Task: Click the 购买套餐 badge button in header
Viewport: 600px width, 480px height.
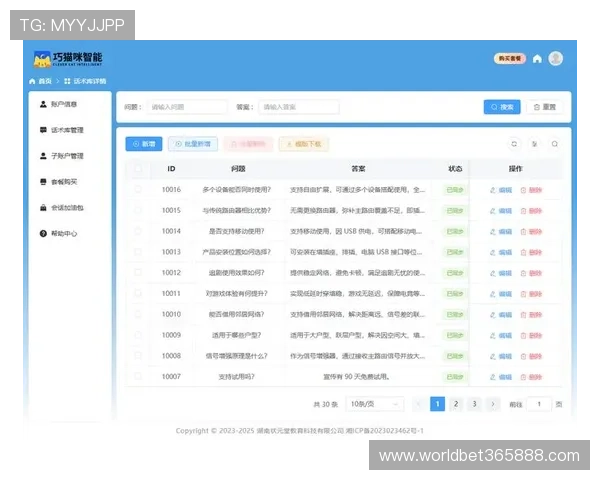Action: 510,59
